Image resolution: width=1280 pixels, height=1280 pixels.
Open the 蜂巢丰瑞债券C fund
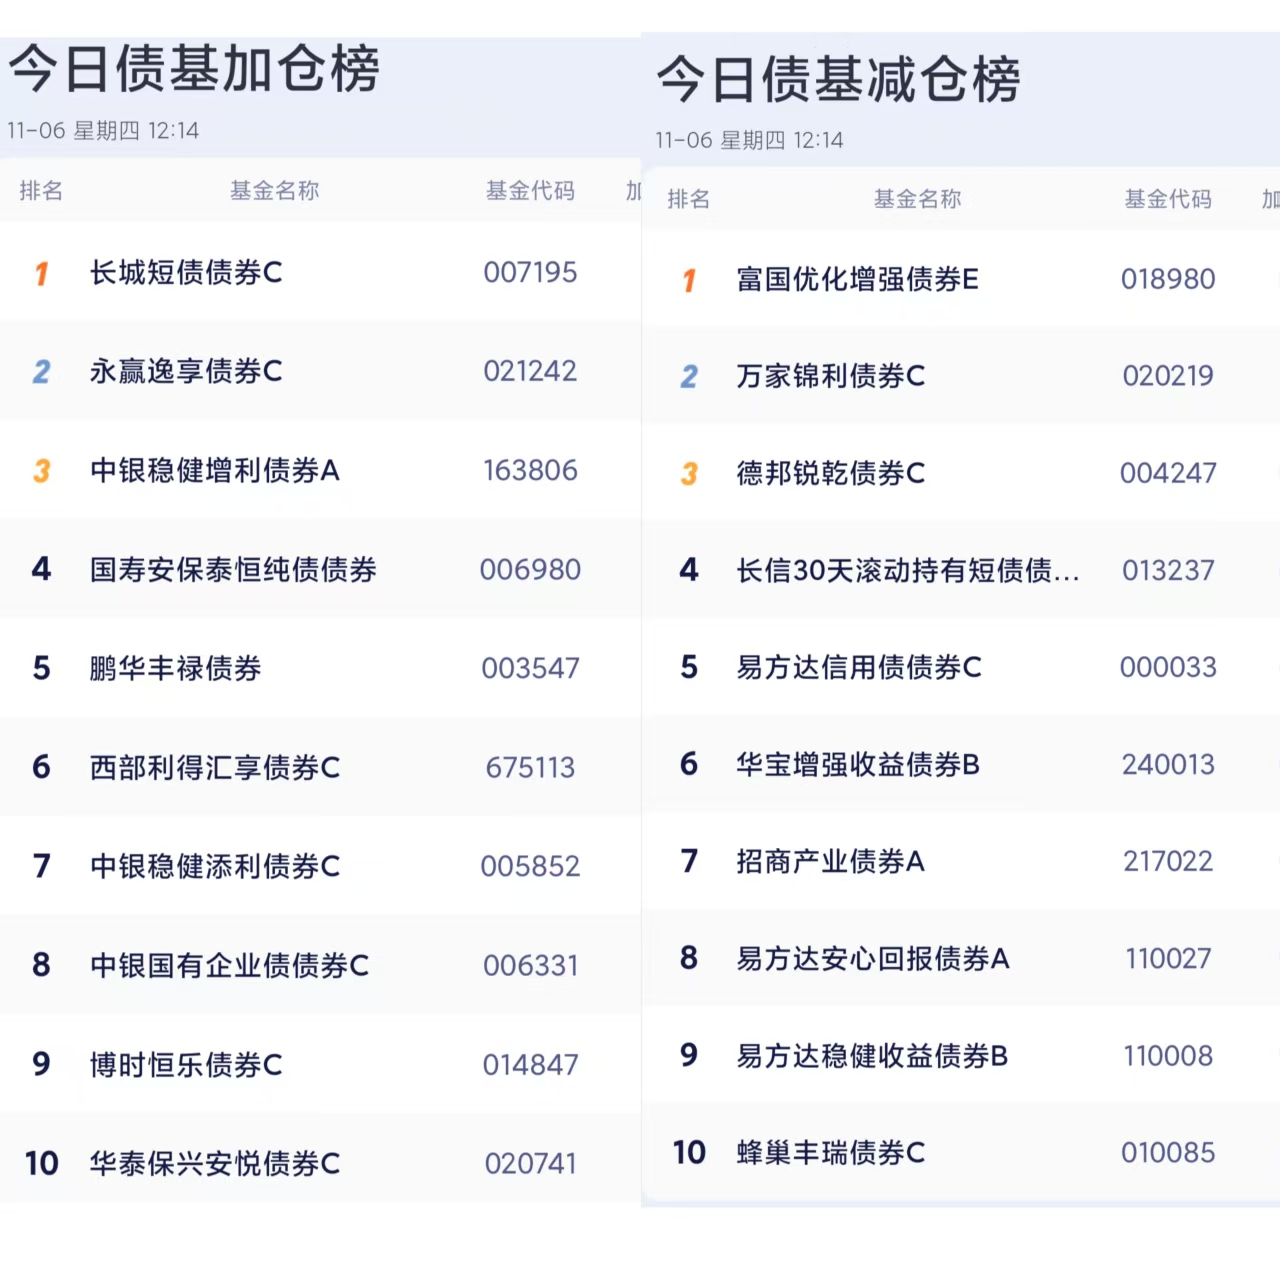[x=830, y=1153]
